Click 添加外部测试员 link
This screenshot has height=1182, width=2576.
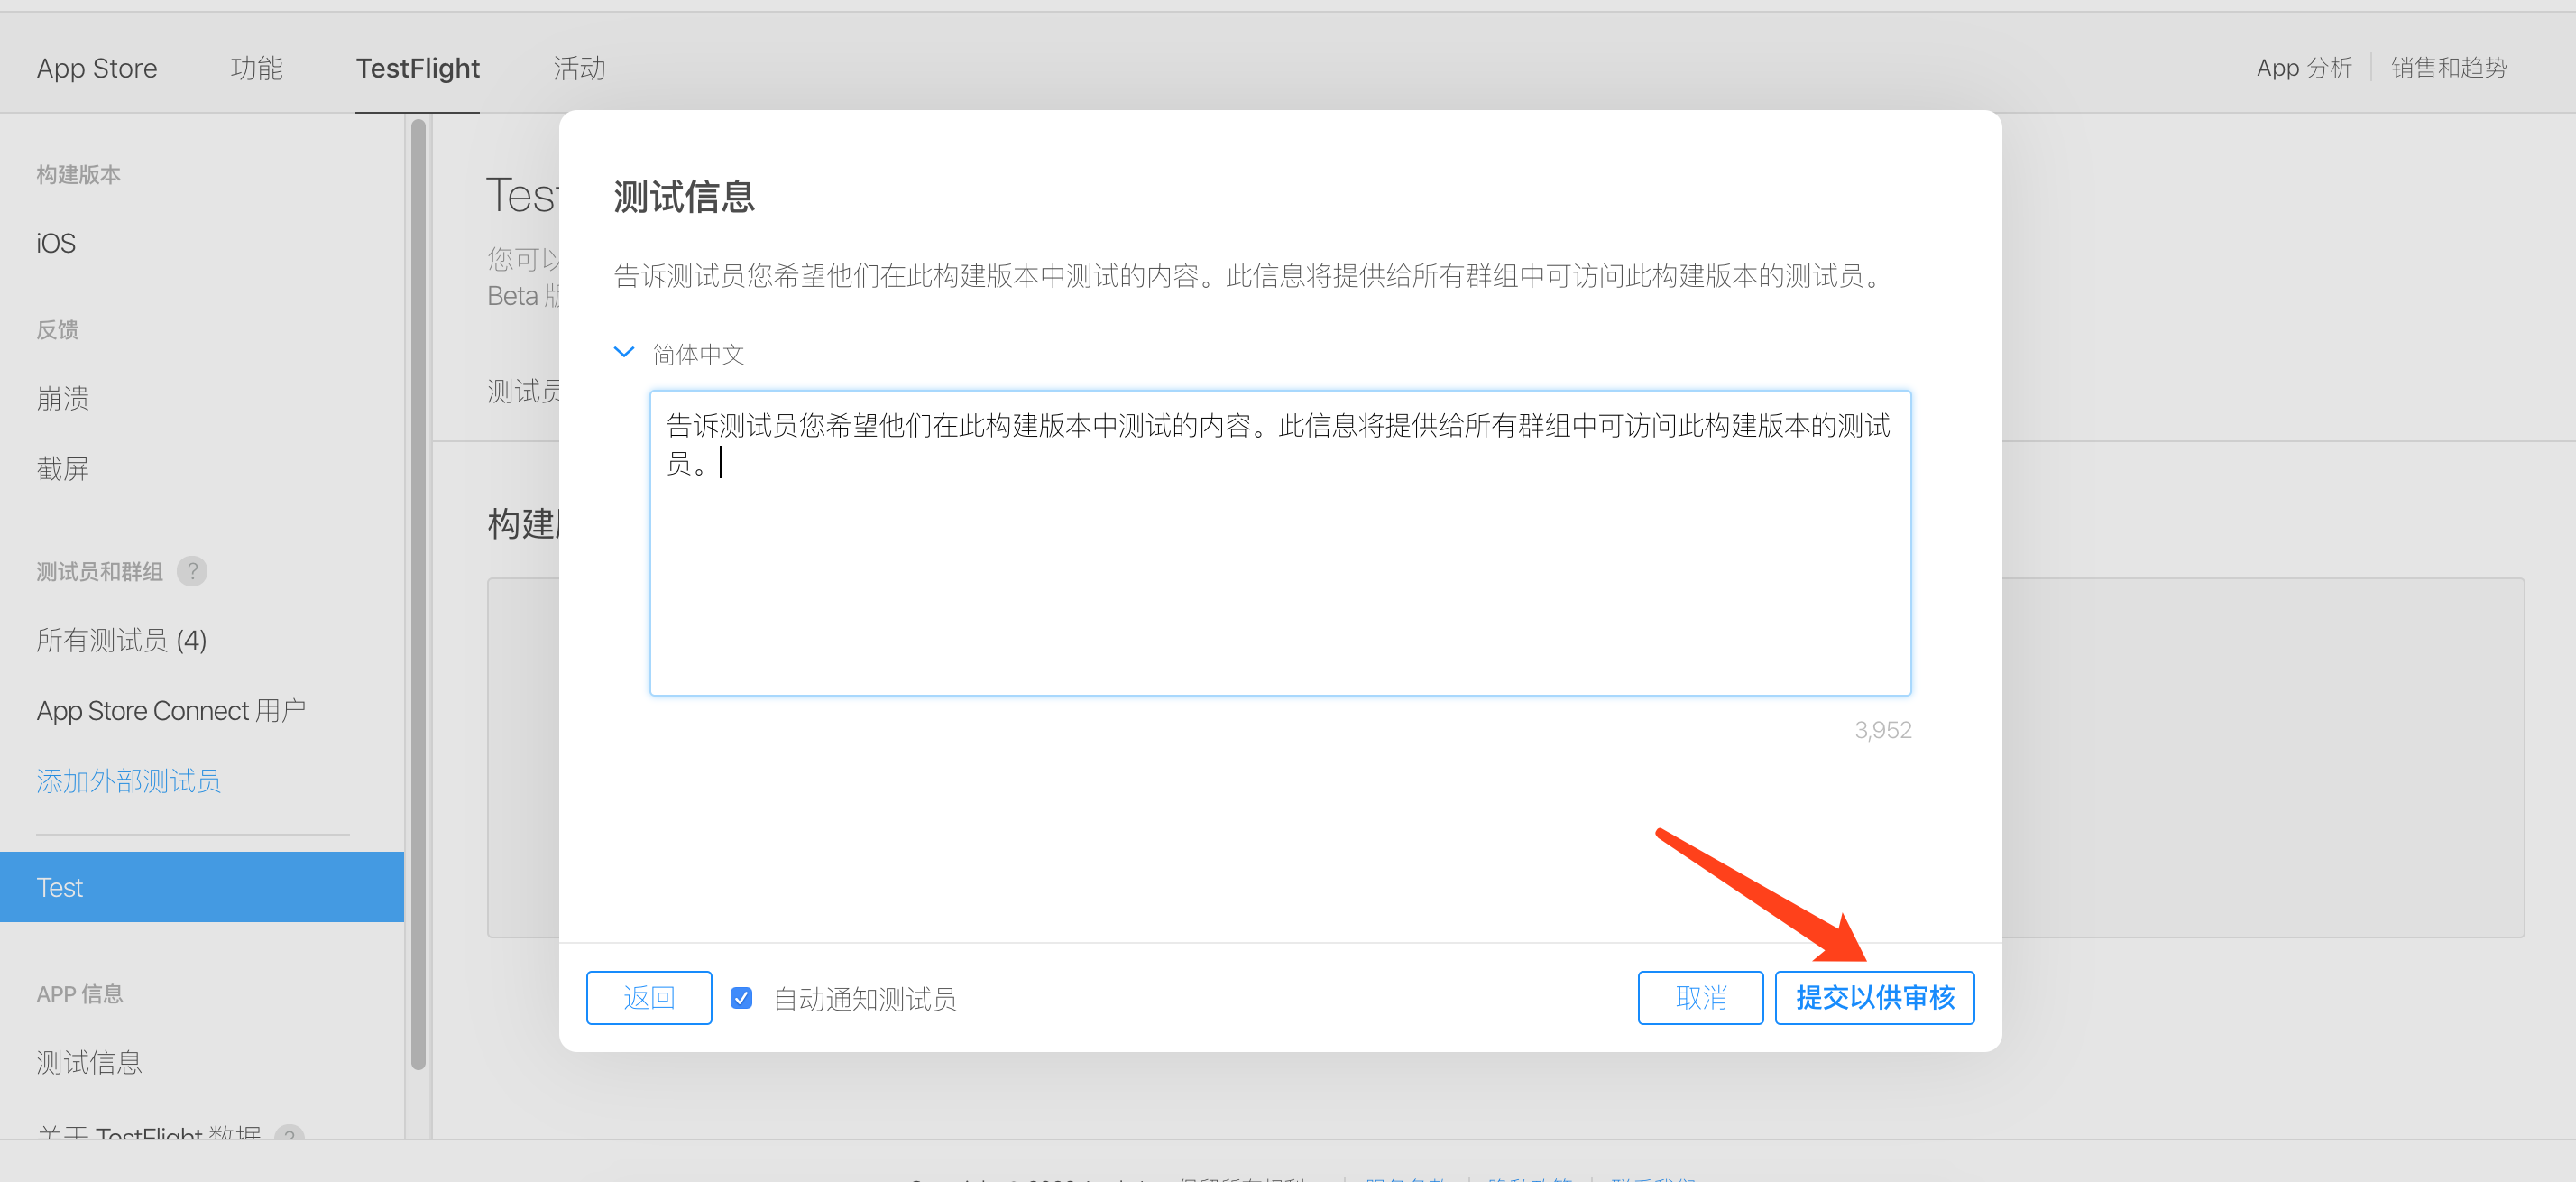[128, 781]
